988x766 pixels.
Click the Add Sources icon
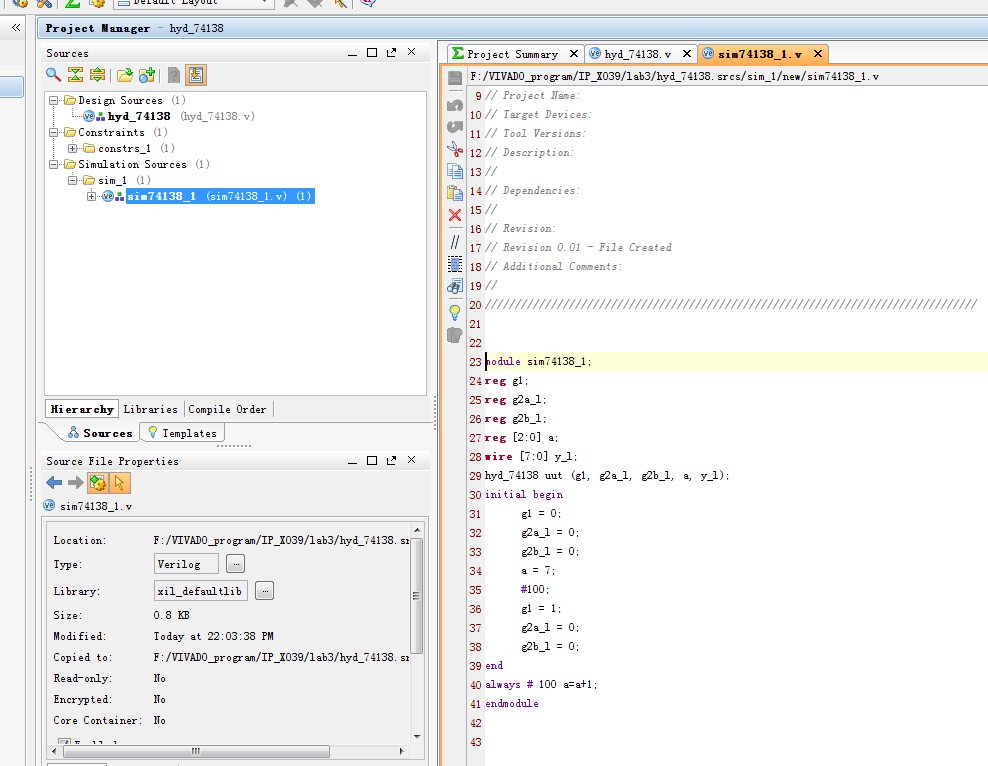(x=147, y=75)
